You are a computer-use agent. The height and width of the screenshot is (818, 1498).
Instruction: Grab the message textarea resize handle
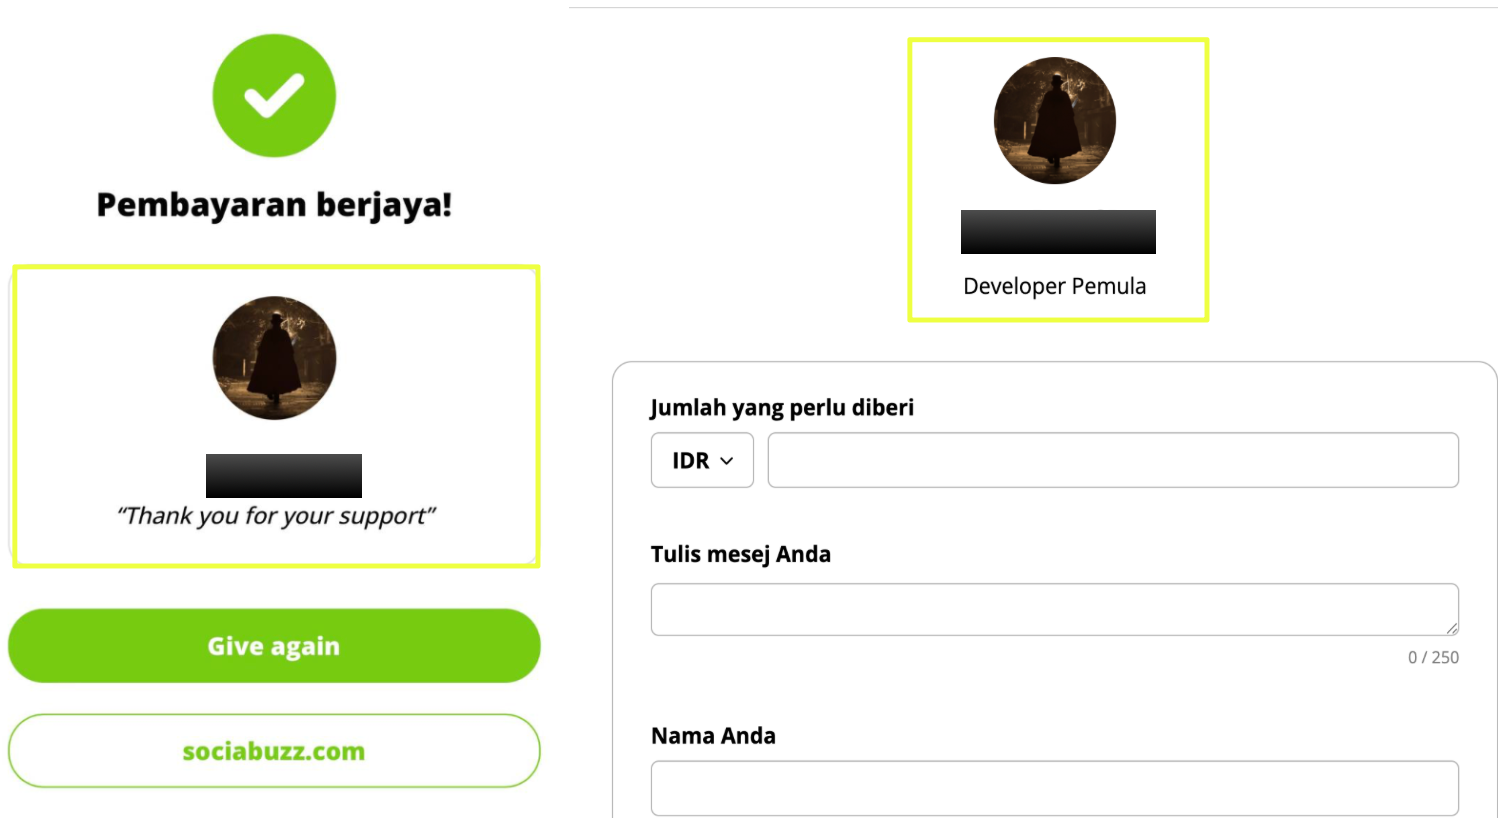pyautogui.click(x=1451, y=628)
